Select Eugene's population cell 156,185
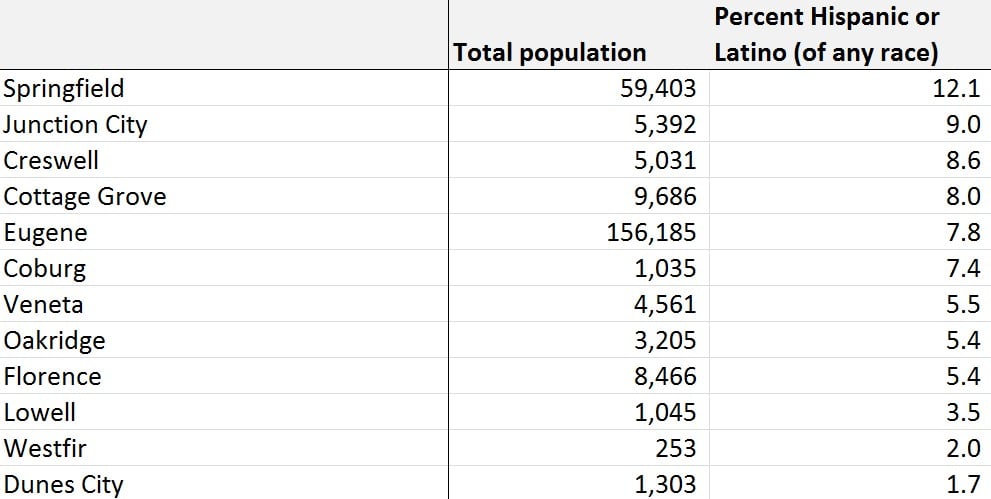Image resolution: width=991 pixels, height=499 pixels. 578,232
